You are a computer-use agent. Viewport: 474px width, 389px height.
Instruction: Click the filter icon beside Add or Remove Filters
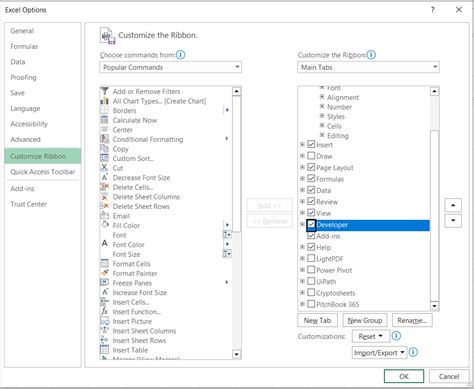[105, 91]
